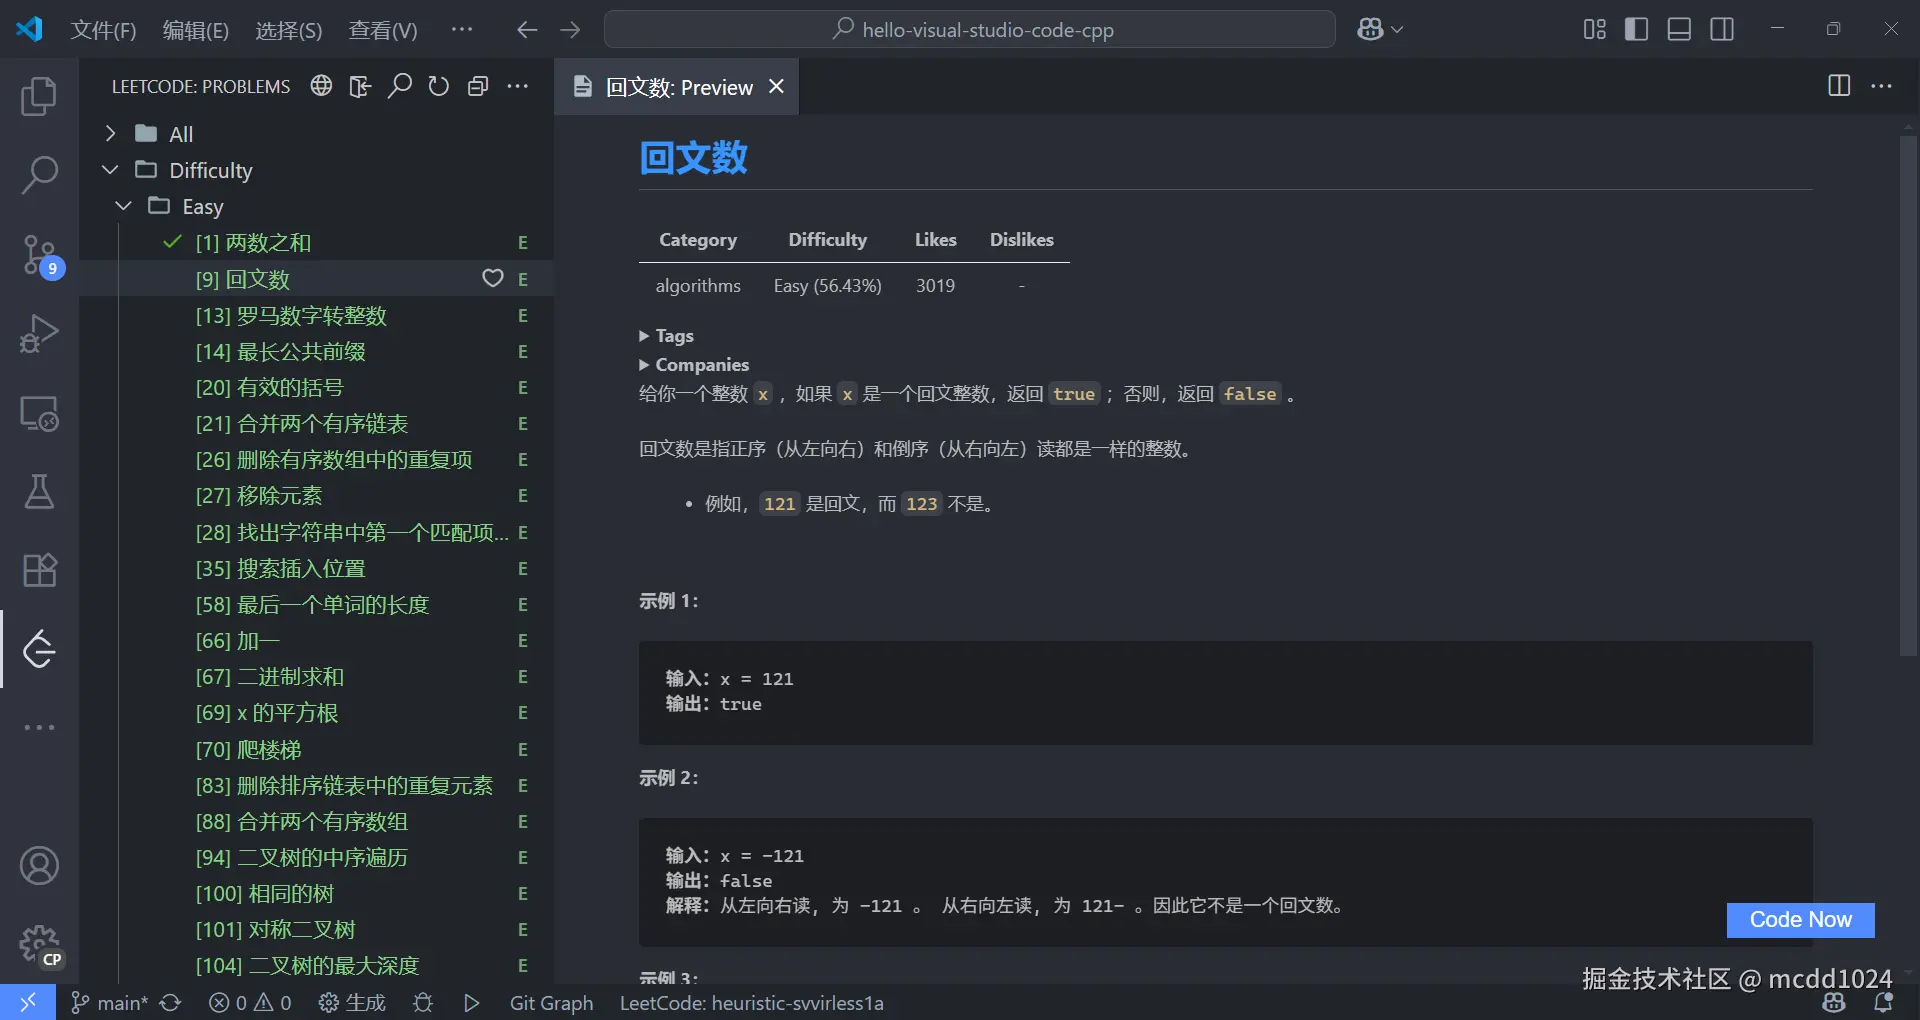Open remote window indicator in status bar

(x=28, y=1002)
